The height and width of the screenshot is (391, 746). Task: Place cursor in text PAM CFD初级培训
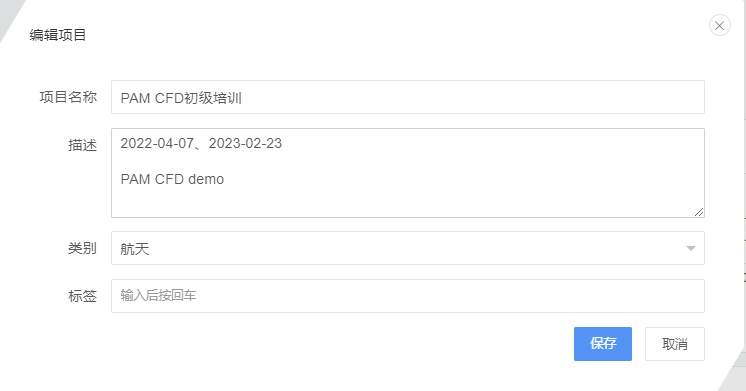[x=181, y=98]
